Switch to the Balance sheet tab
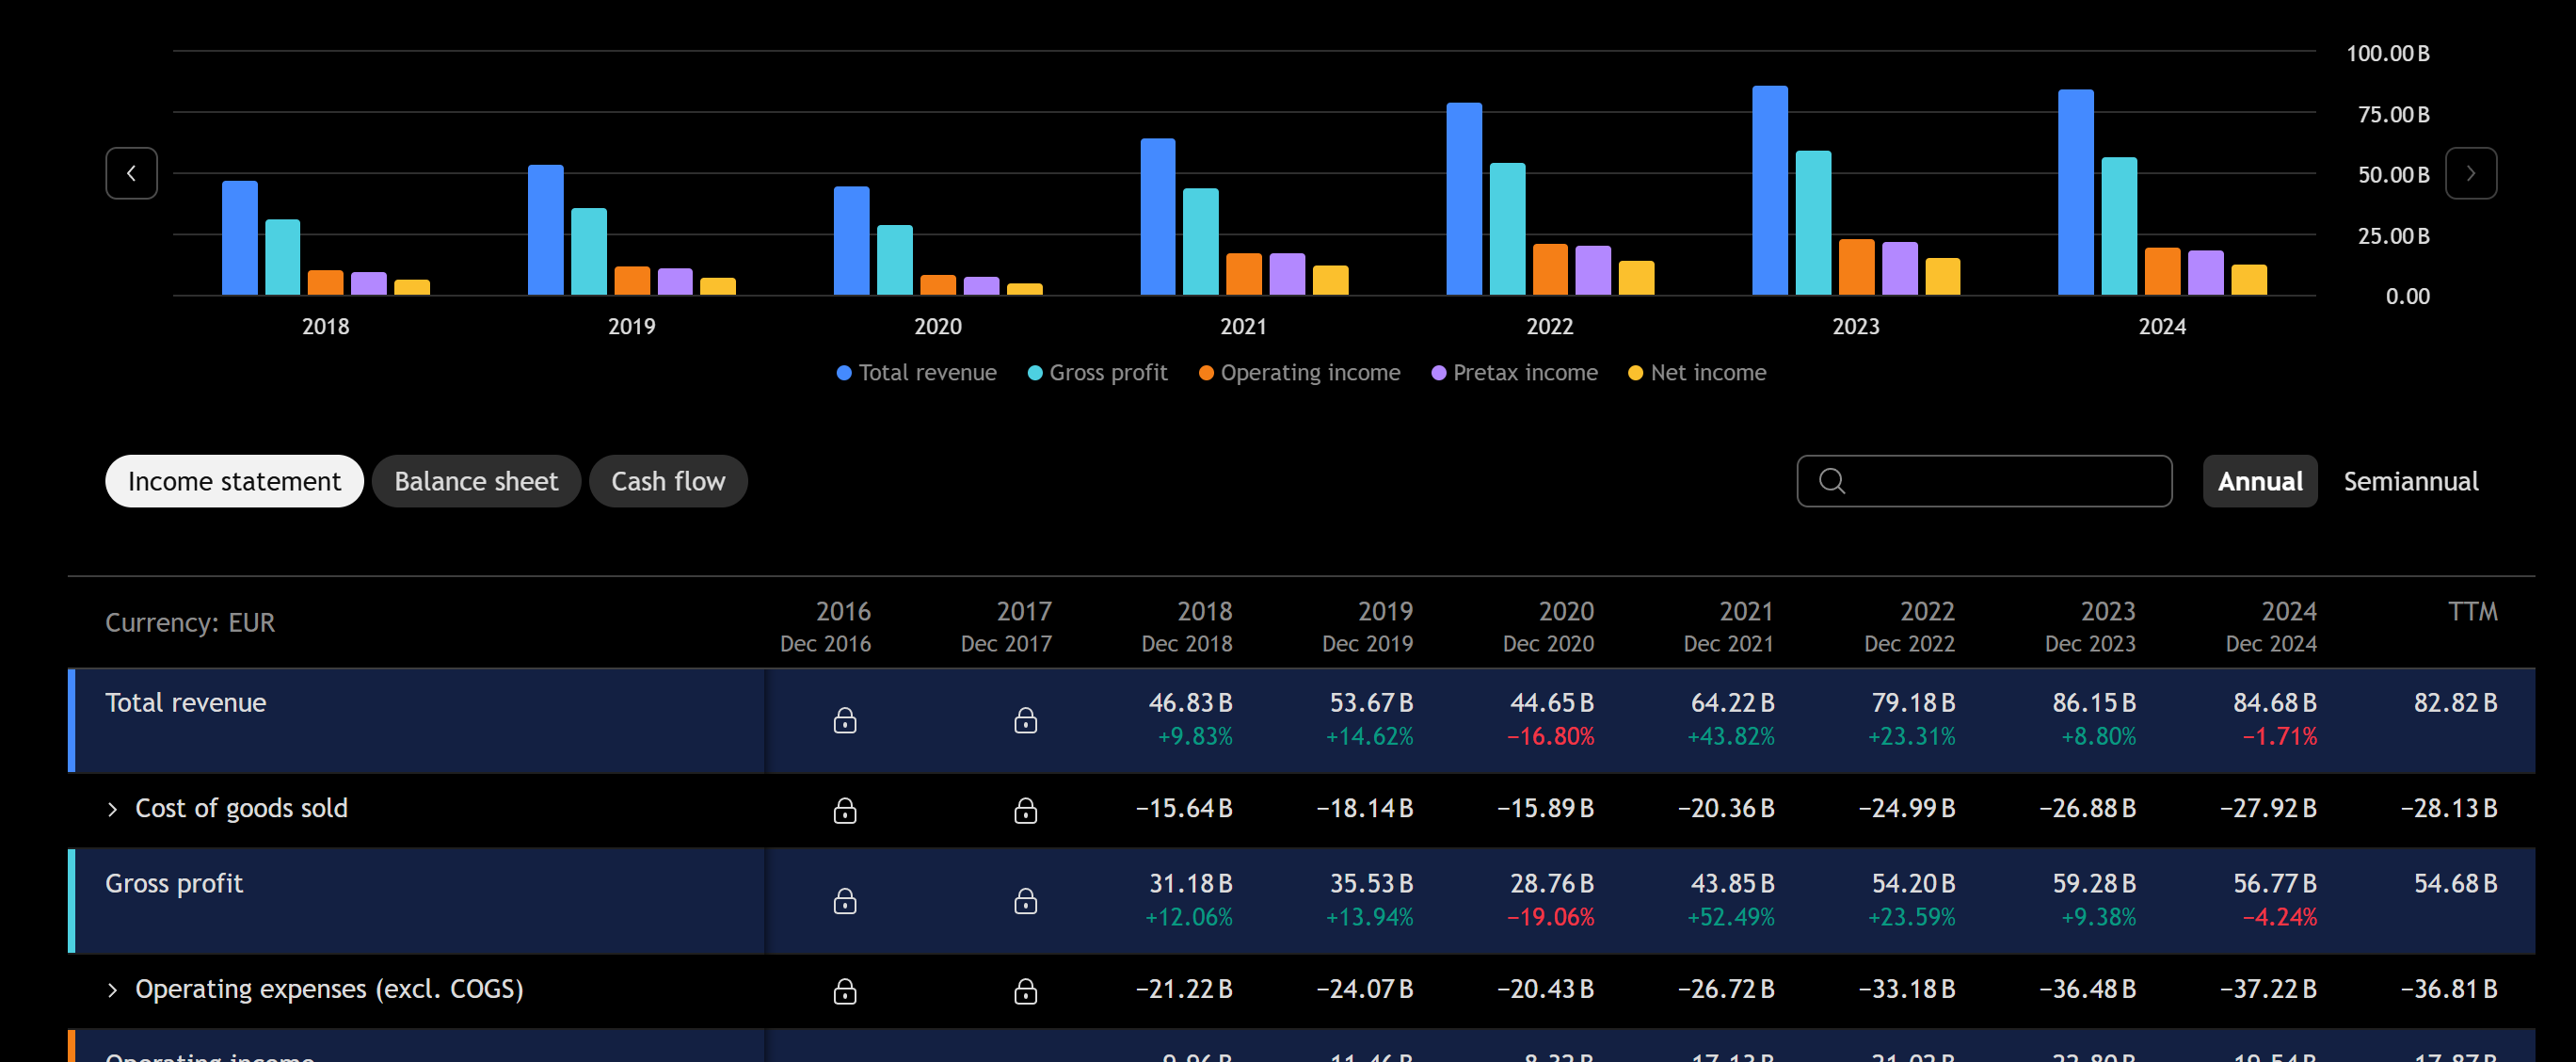 point(476,481)
